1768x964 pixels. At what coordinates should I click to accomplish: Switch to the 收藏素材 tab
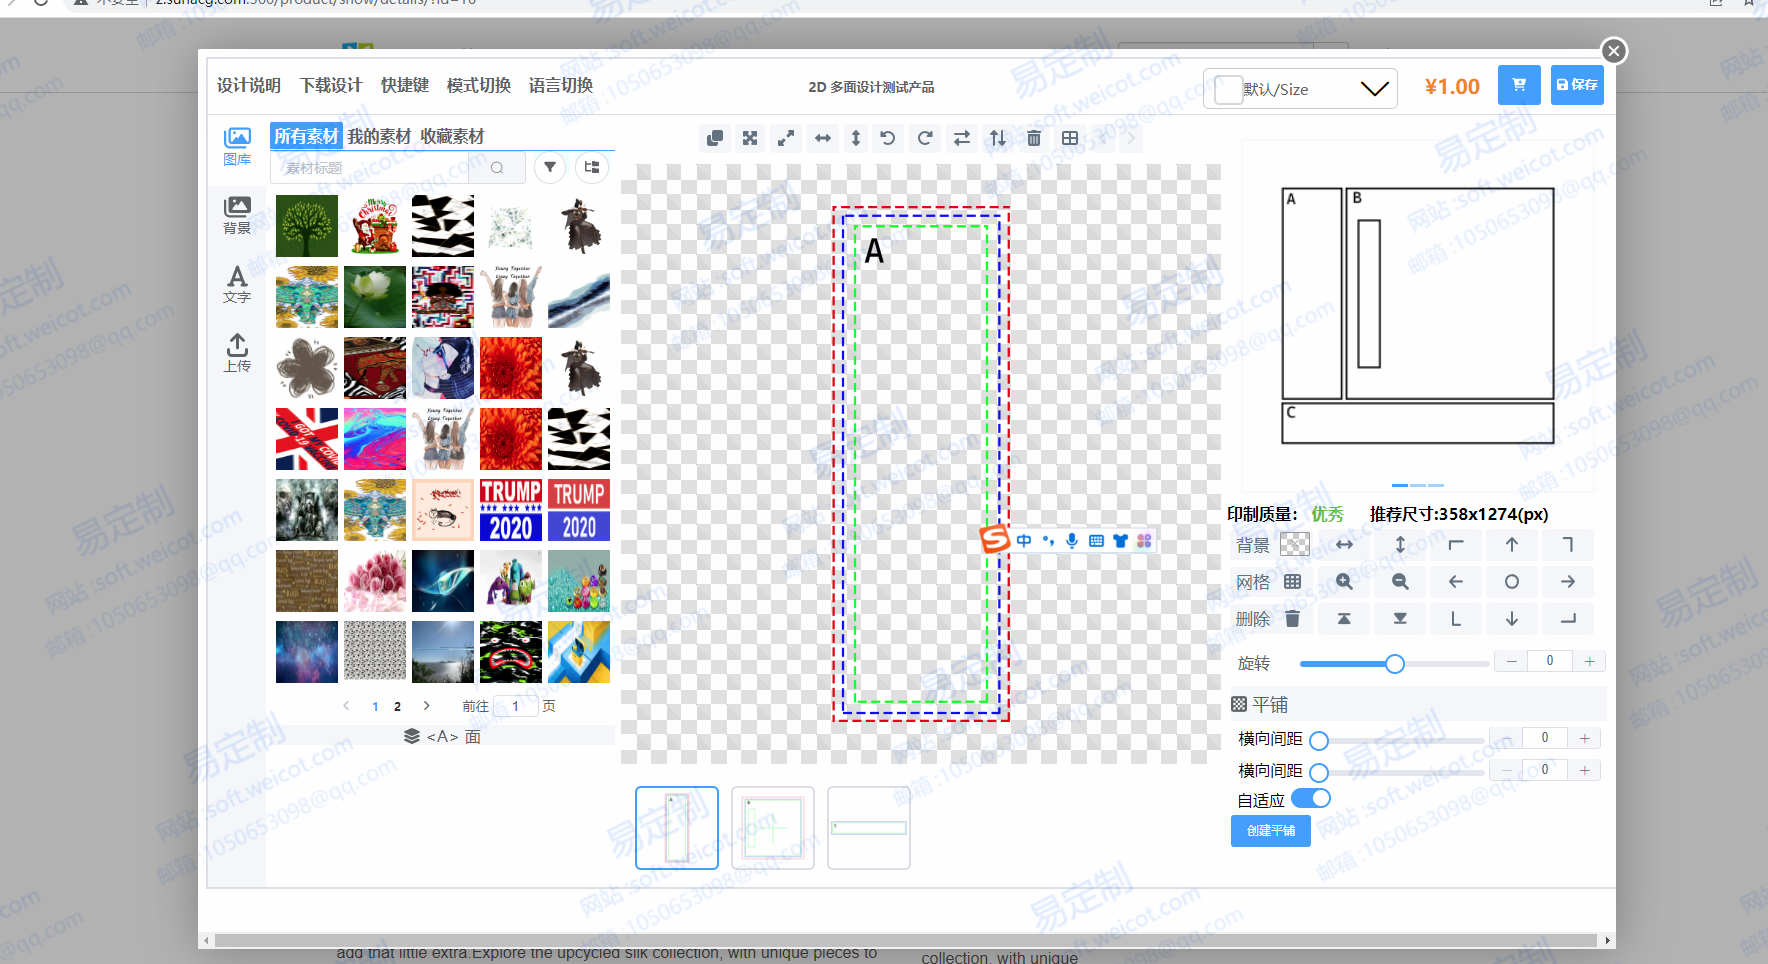tap(452, 136)
